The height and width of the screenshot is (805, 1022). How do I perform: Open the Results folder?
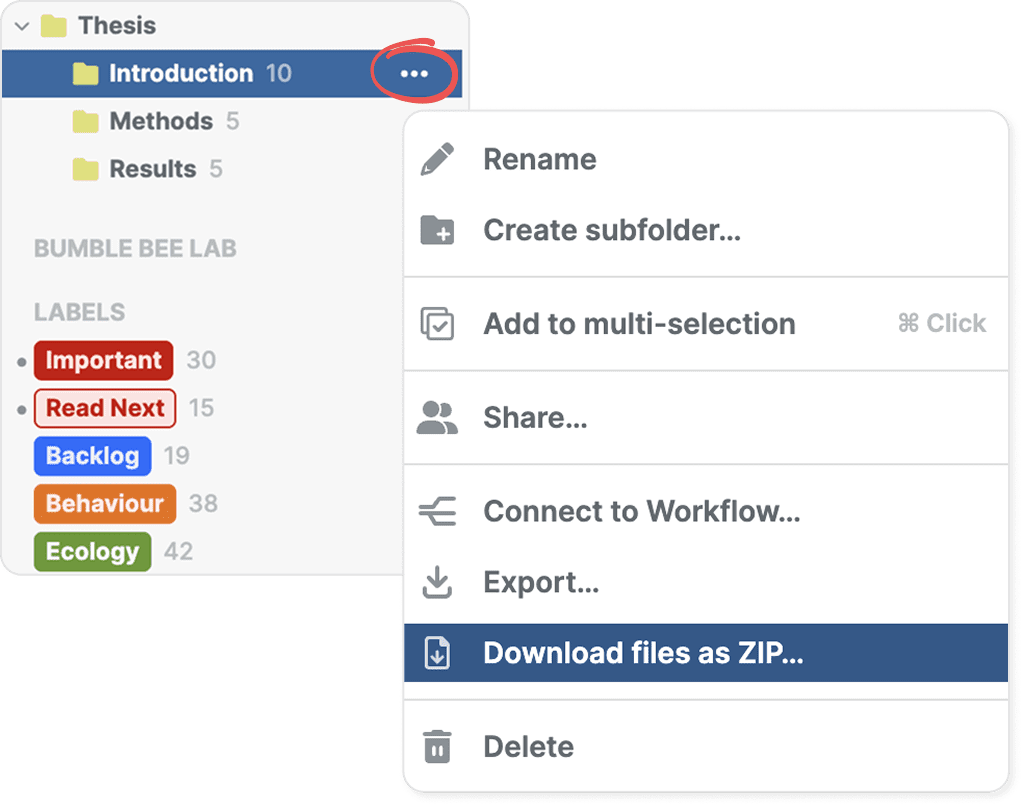[152, 169]
